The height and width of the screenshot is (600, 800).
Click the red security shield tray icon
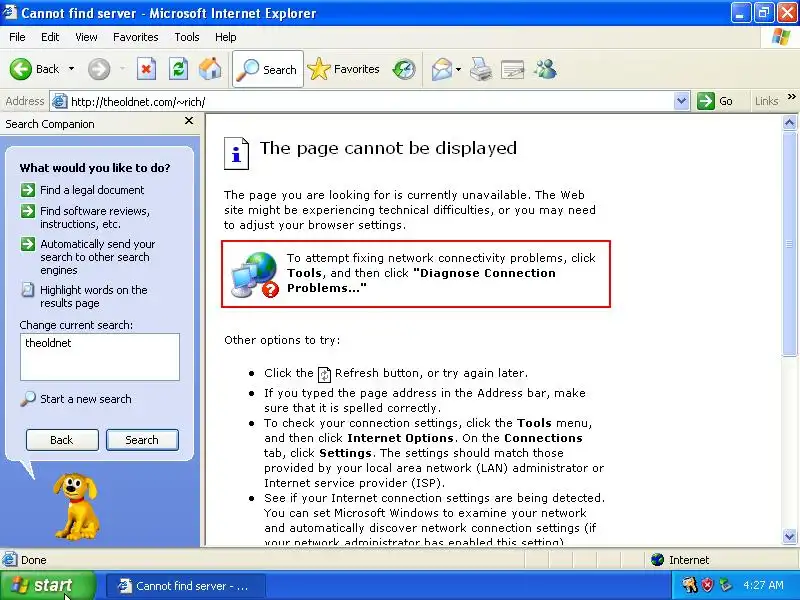(707, 585)
